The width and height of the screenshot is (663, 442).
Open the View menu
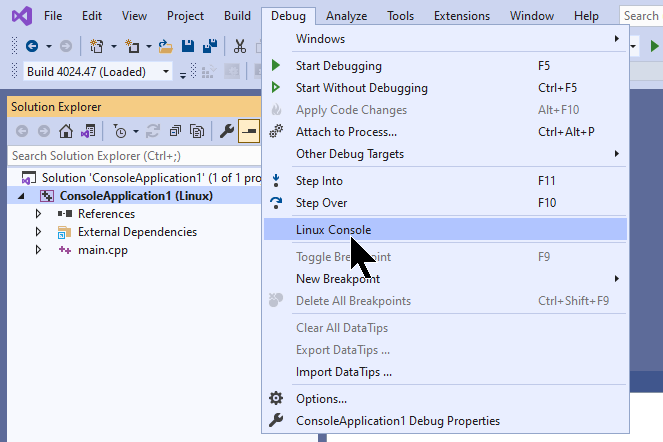pyautogui.click(x=134, y=16)
